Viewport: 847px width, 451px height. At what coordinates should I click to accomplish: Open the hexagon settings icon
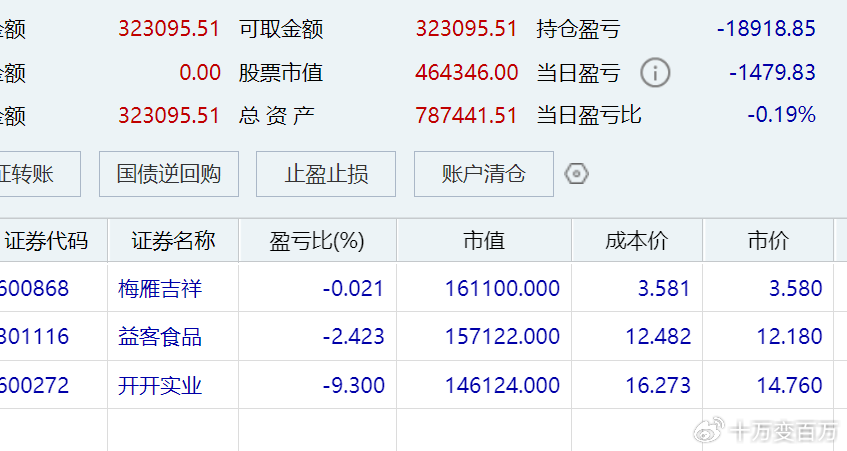coord(577,174)
